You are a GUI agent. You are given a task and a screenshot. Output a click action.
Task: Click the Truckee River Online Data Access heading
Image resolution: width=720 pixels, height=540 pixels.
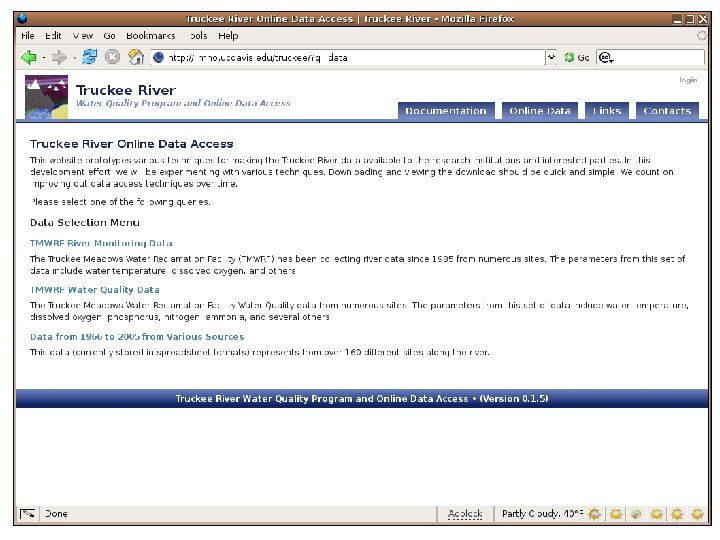click(132, 144)
